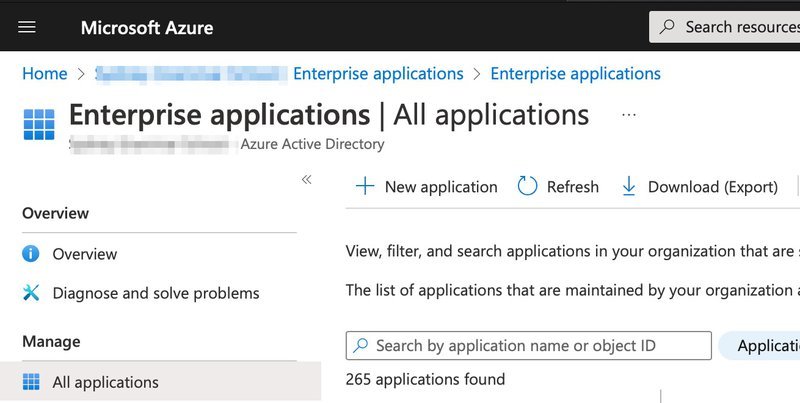This screenshot has width=800, height=403.
Task: Go to Microsoft Azure home title
Action: coord(147,28)
